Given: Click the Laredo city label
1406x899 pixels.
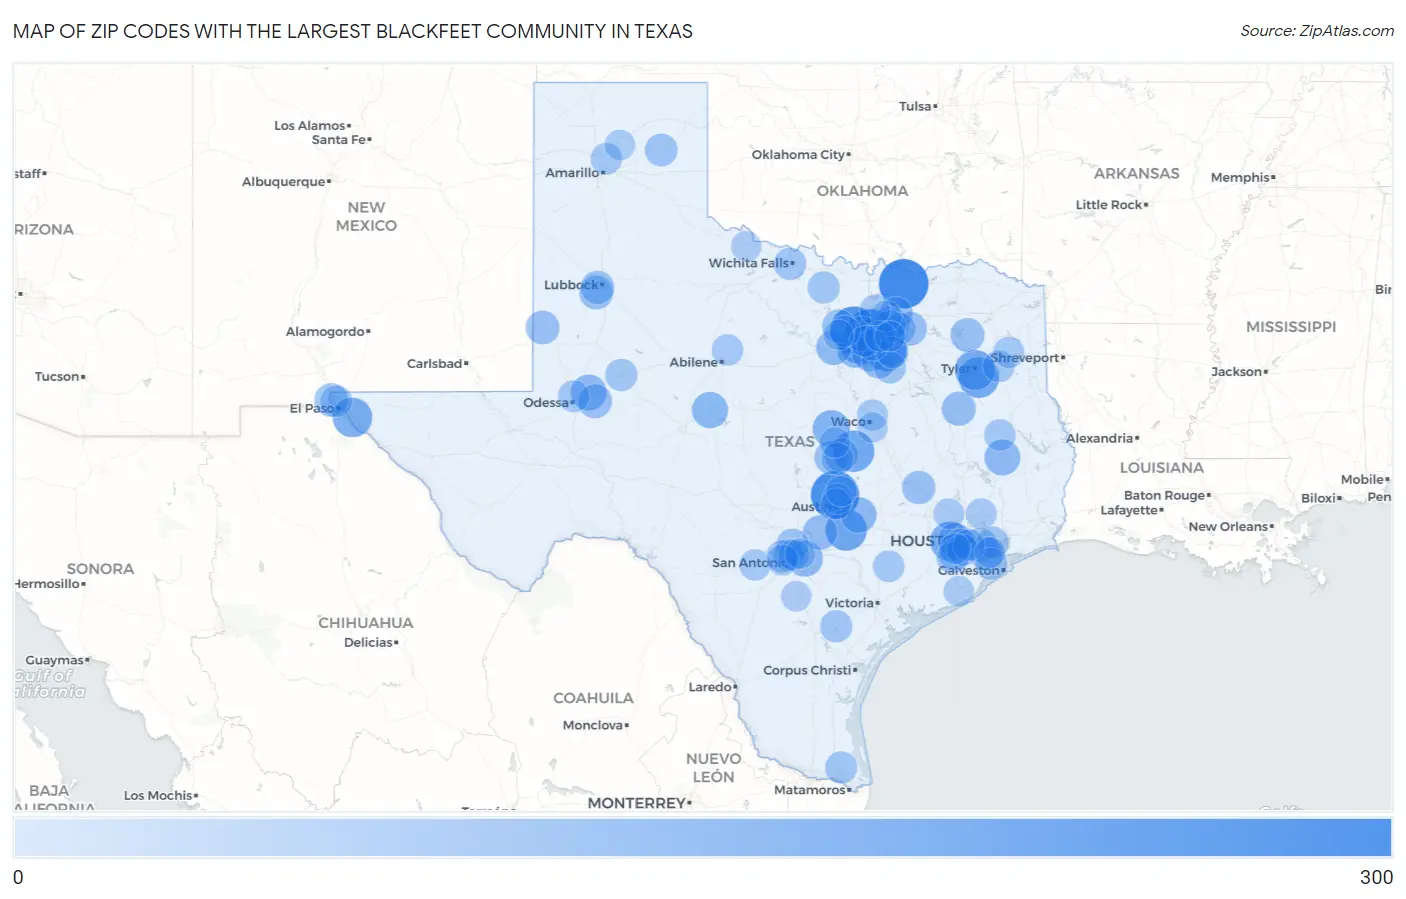Looking at the screenshot, I should click(x=712, y=687).
